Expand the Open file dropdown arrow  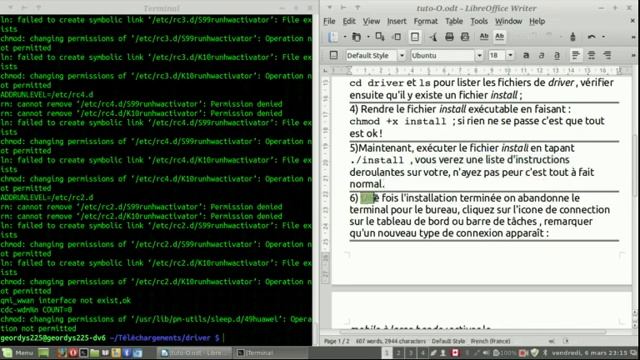368,37
